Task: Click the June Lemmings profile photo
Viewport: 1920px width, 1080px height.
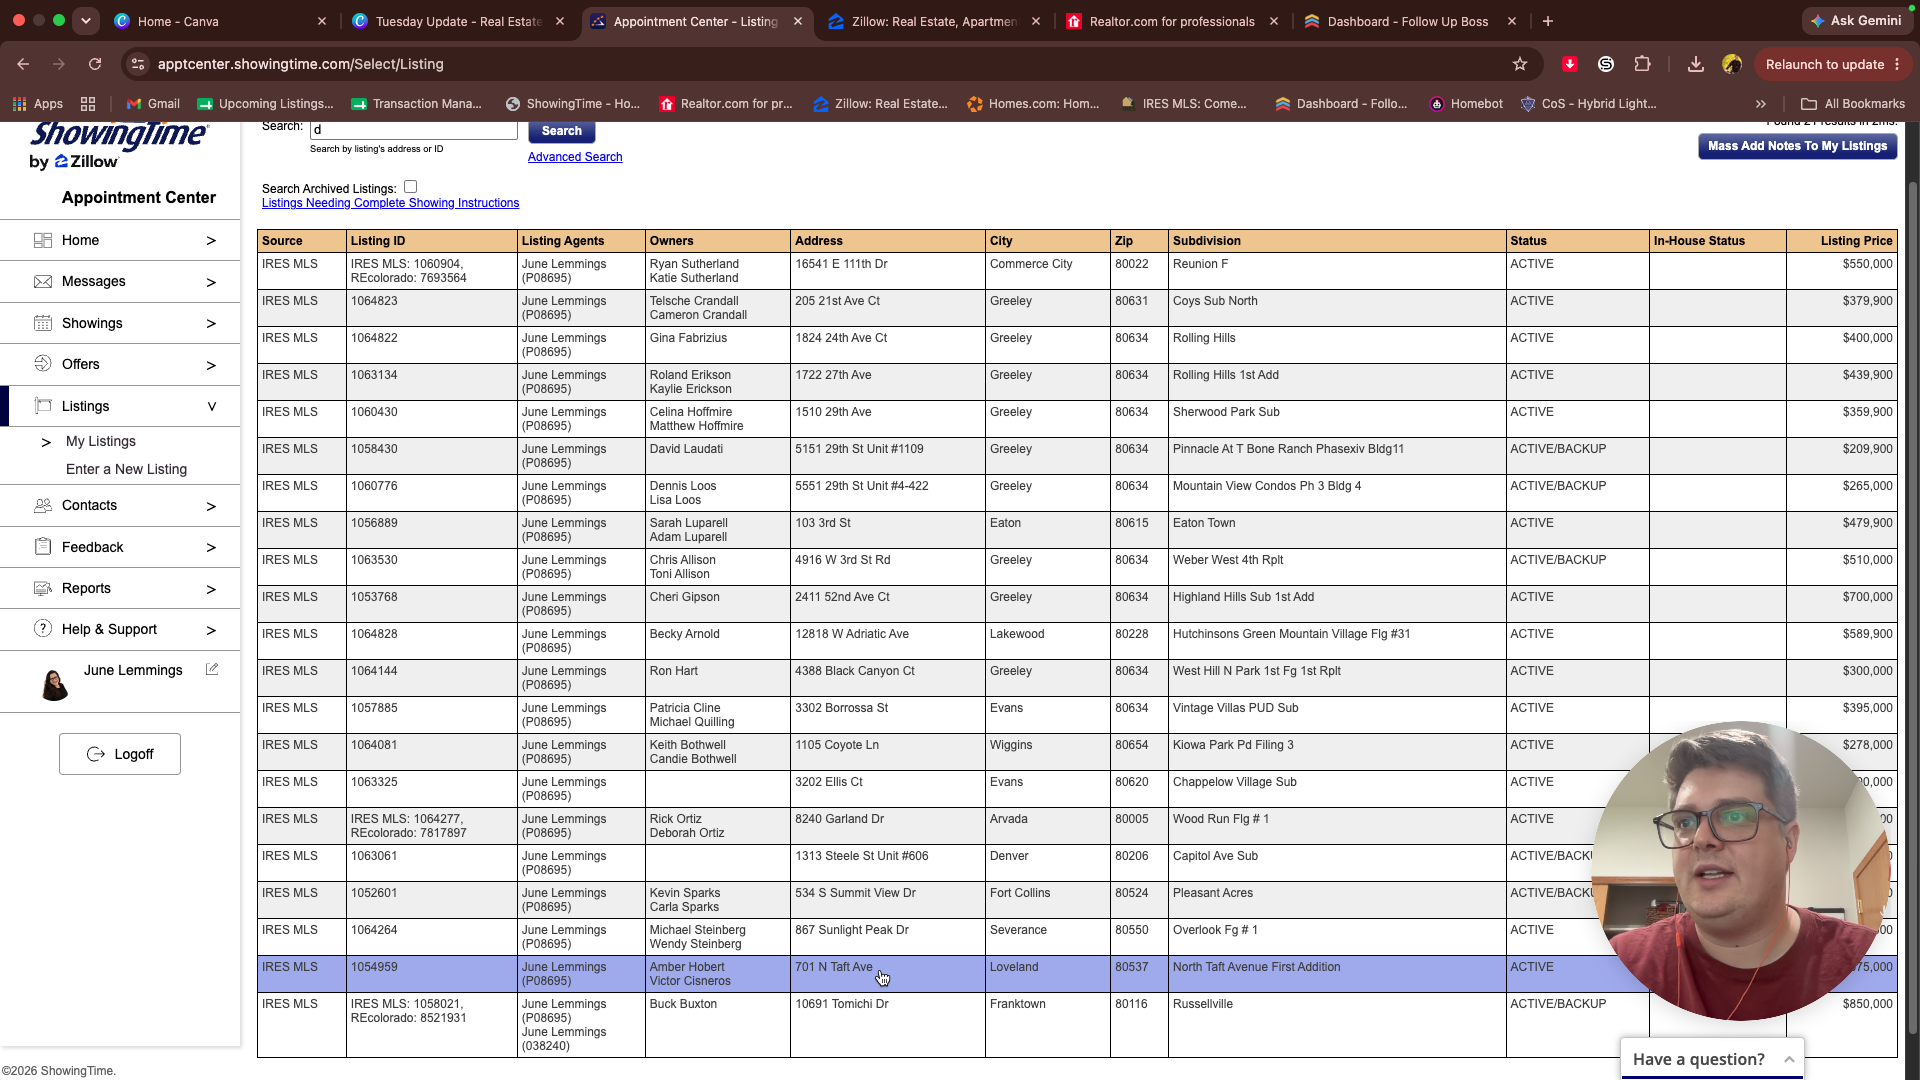Action: pos(55,684)
